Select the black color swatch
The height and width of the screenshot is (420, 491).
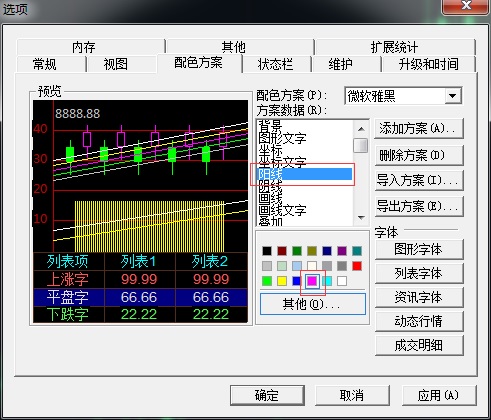267,251
